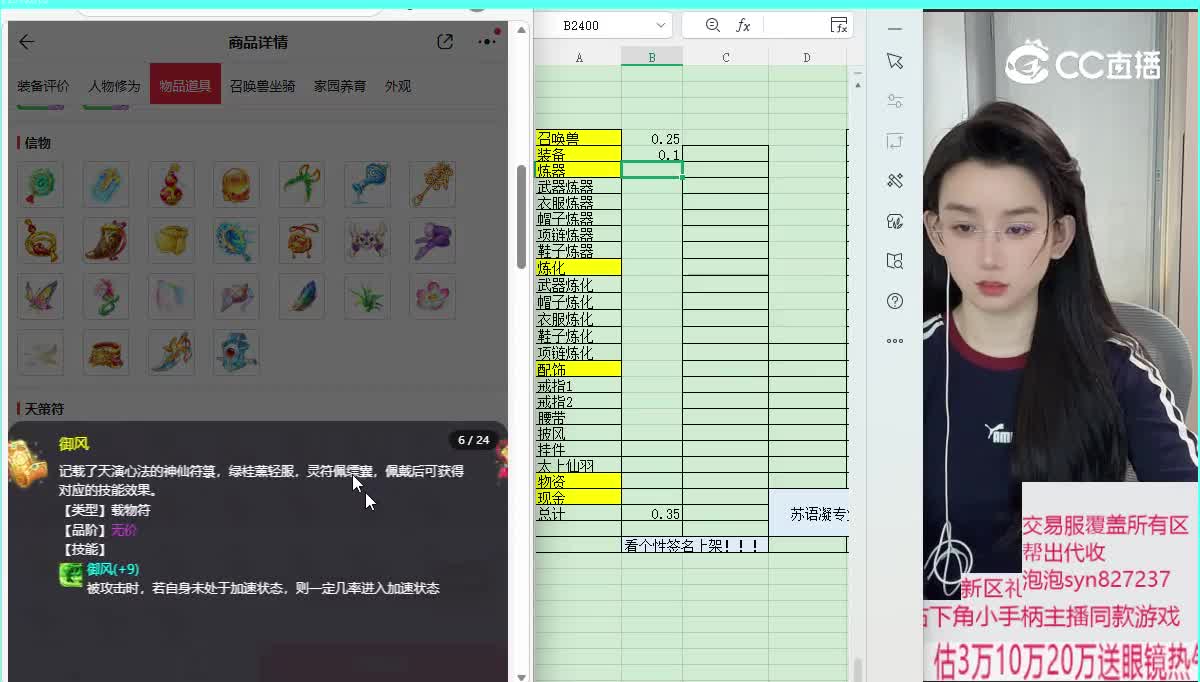
Task: Select the arrow pointer tool in sidebar
Action: tap(895, 62)
